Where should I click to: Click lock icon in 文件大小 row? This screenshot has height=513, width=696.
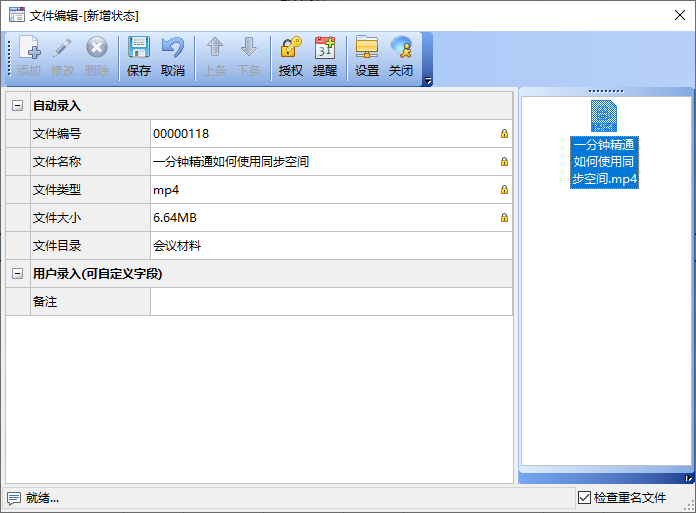coord(504,217)
